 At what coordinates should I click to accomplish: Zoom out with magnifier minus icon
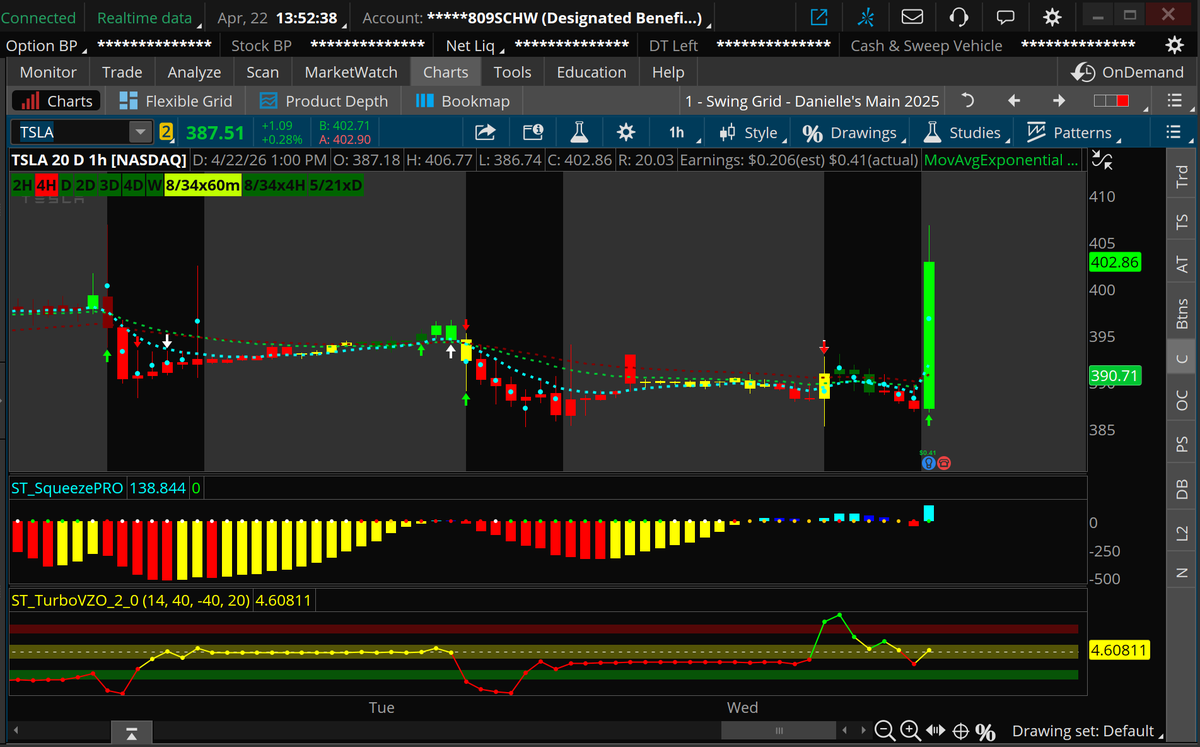click(885, 731)
